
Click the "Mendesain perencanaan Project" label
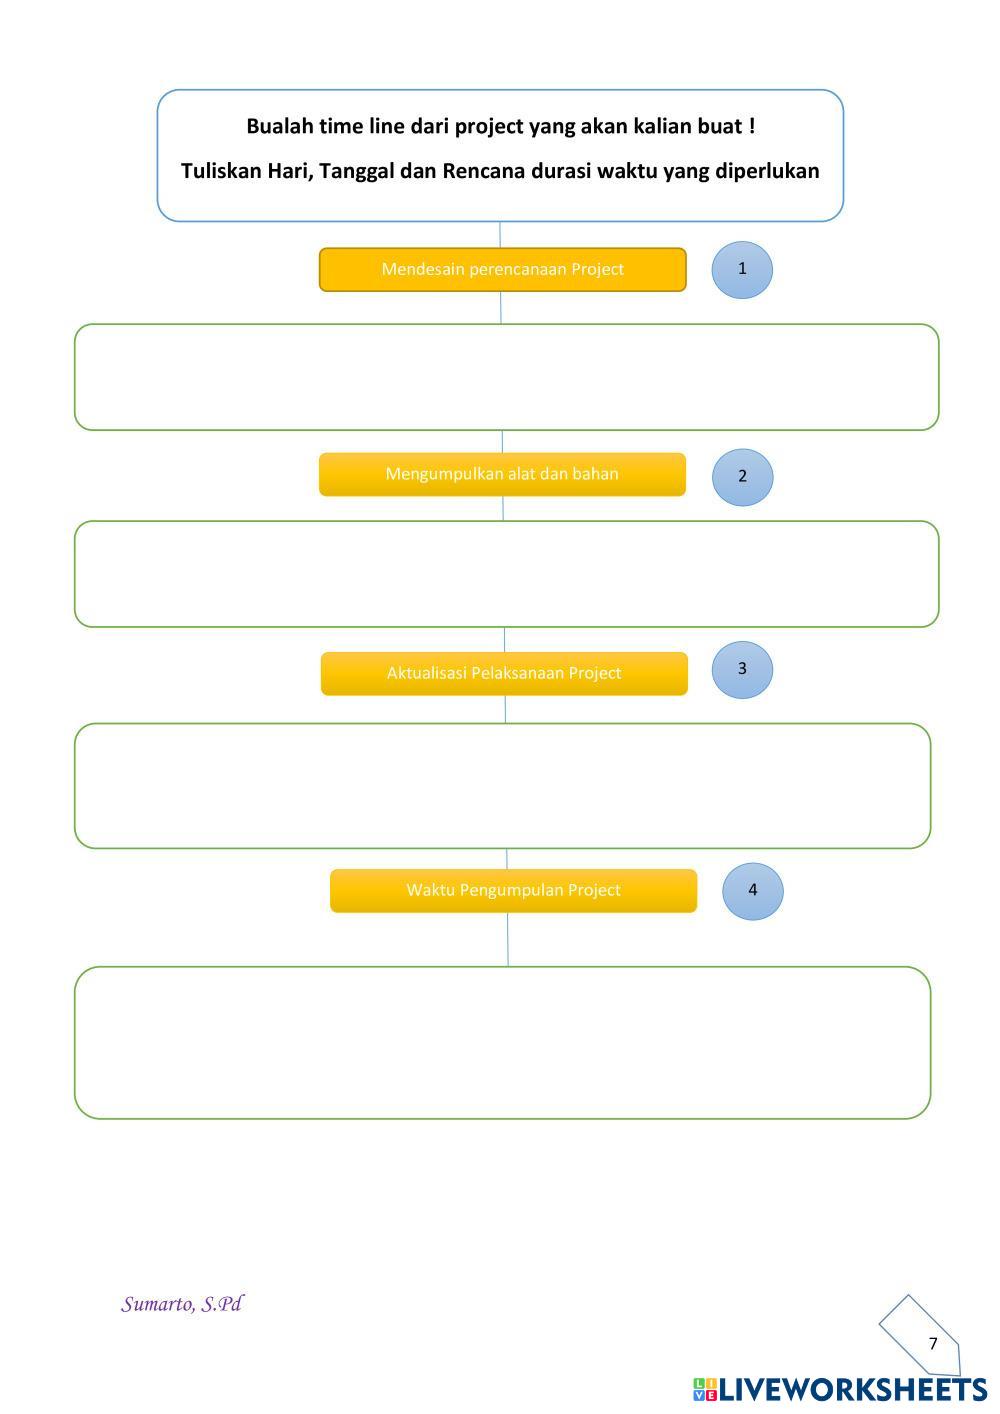point(502,269)
